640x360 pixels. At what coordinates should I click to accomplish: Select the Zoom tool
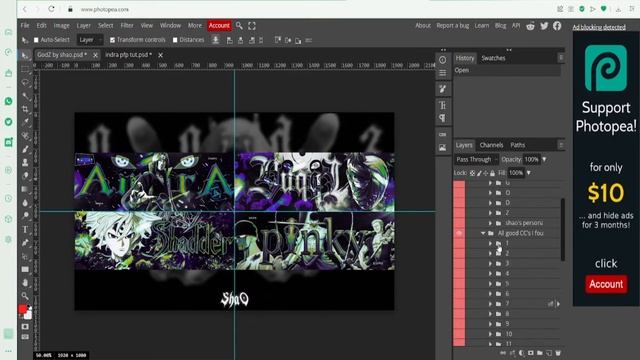pos(25,296)
